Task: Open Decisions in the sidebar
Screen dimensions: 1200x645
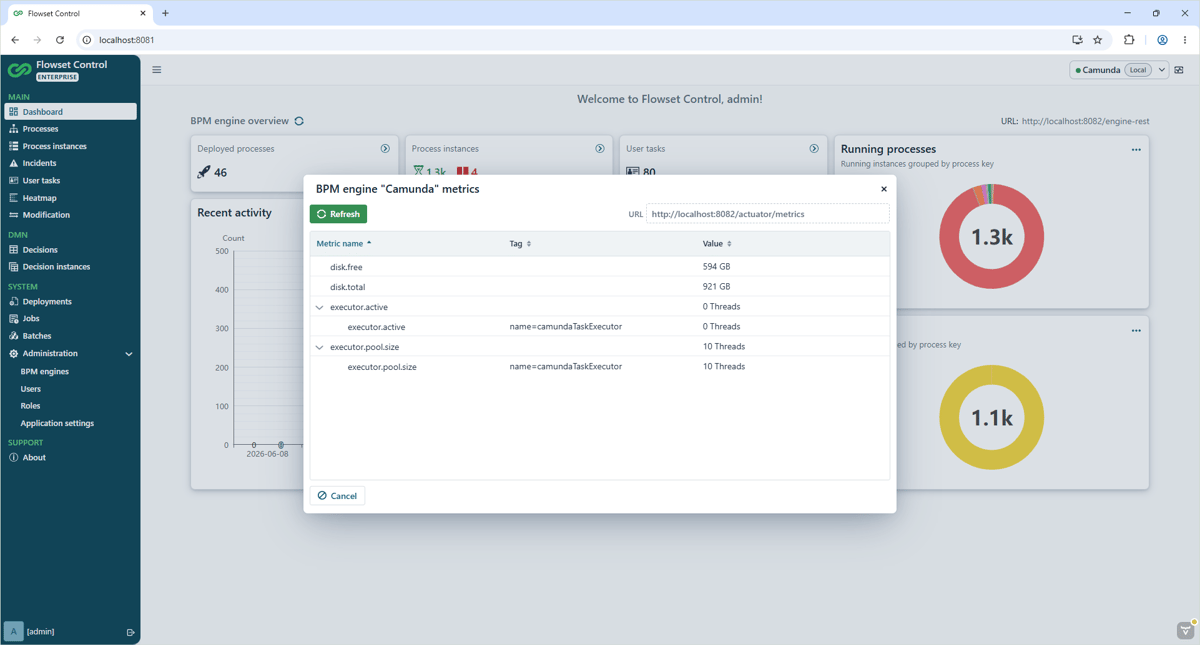Action: [70, 250]
